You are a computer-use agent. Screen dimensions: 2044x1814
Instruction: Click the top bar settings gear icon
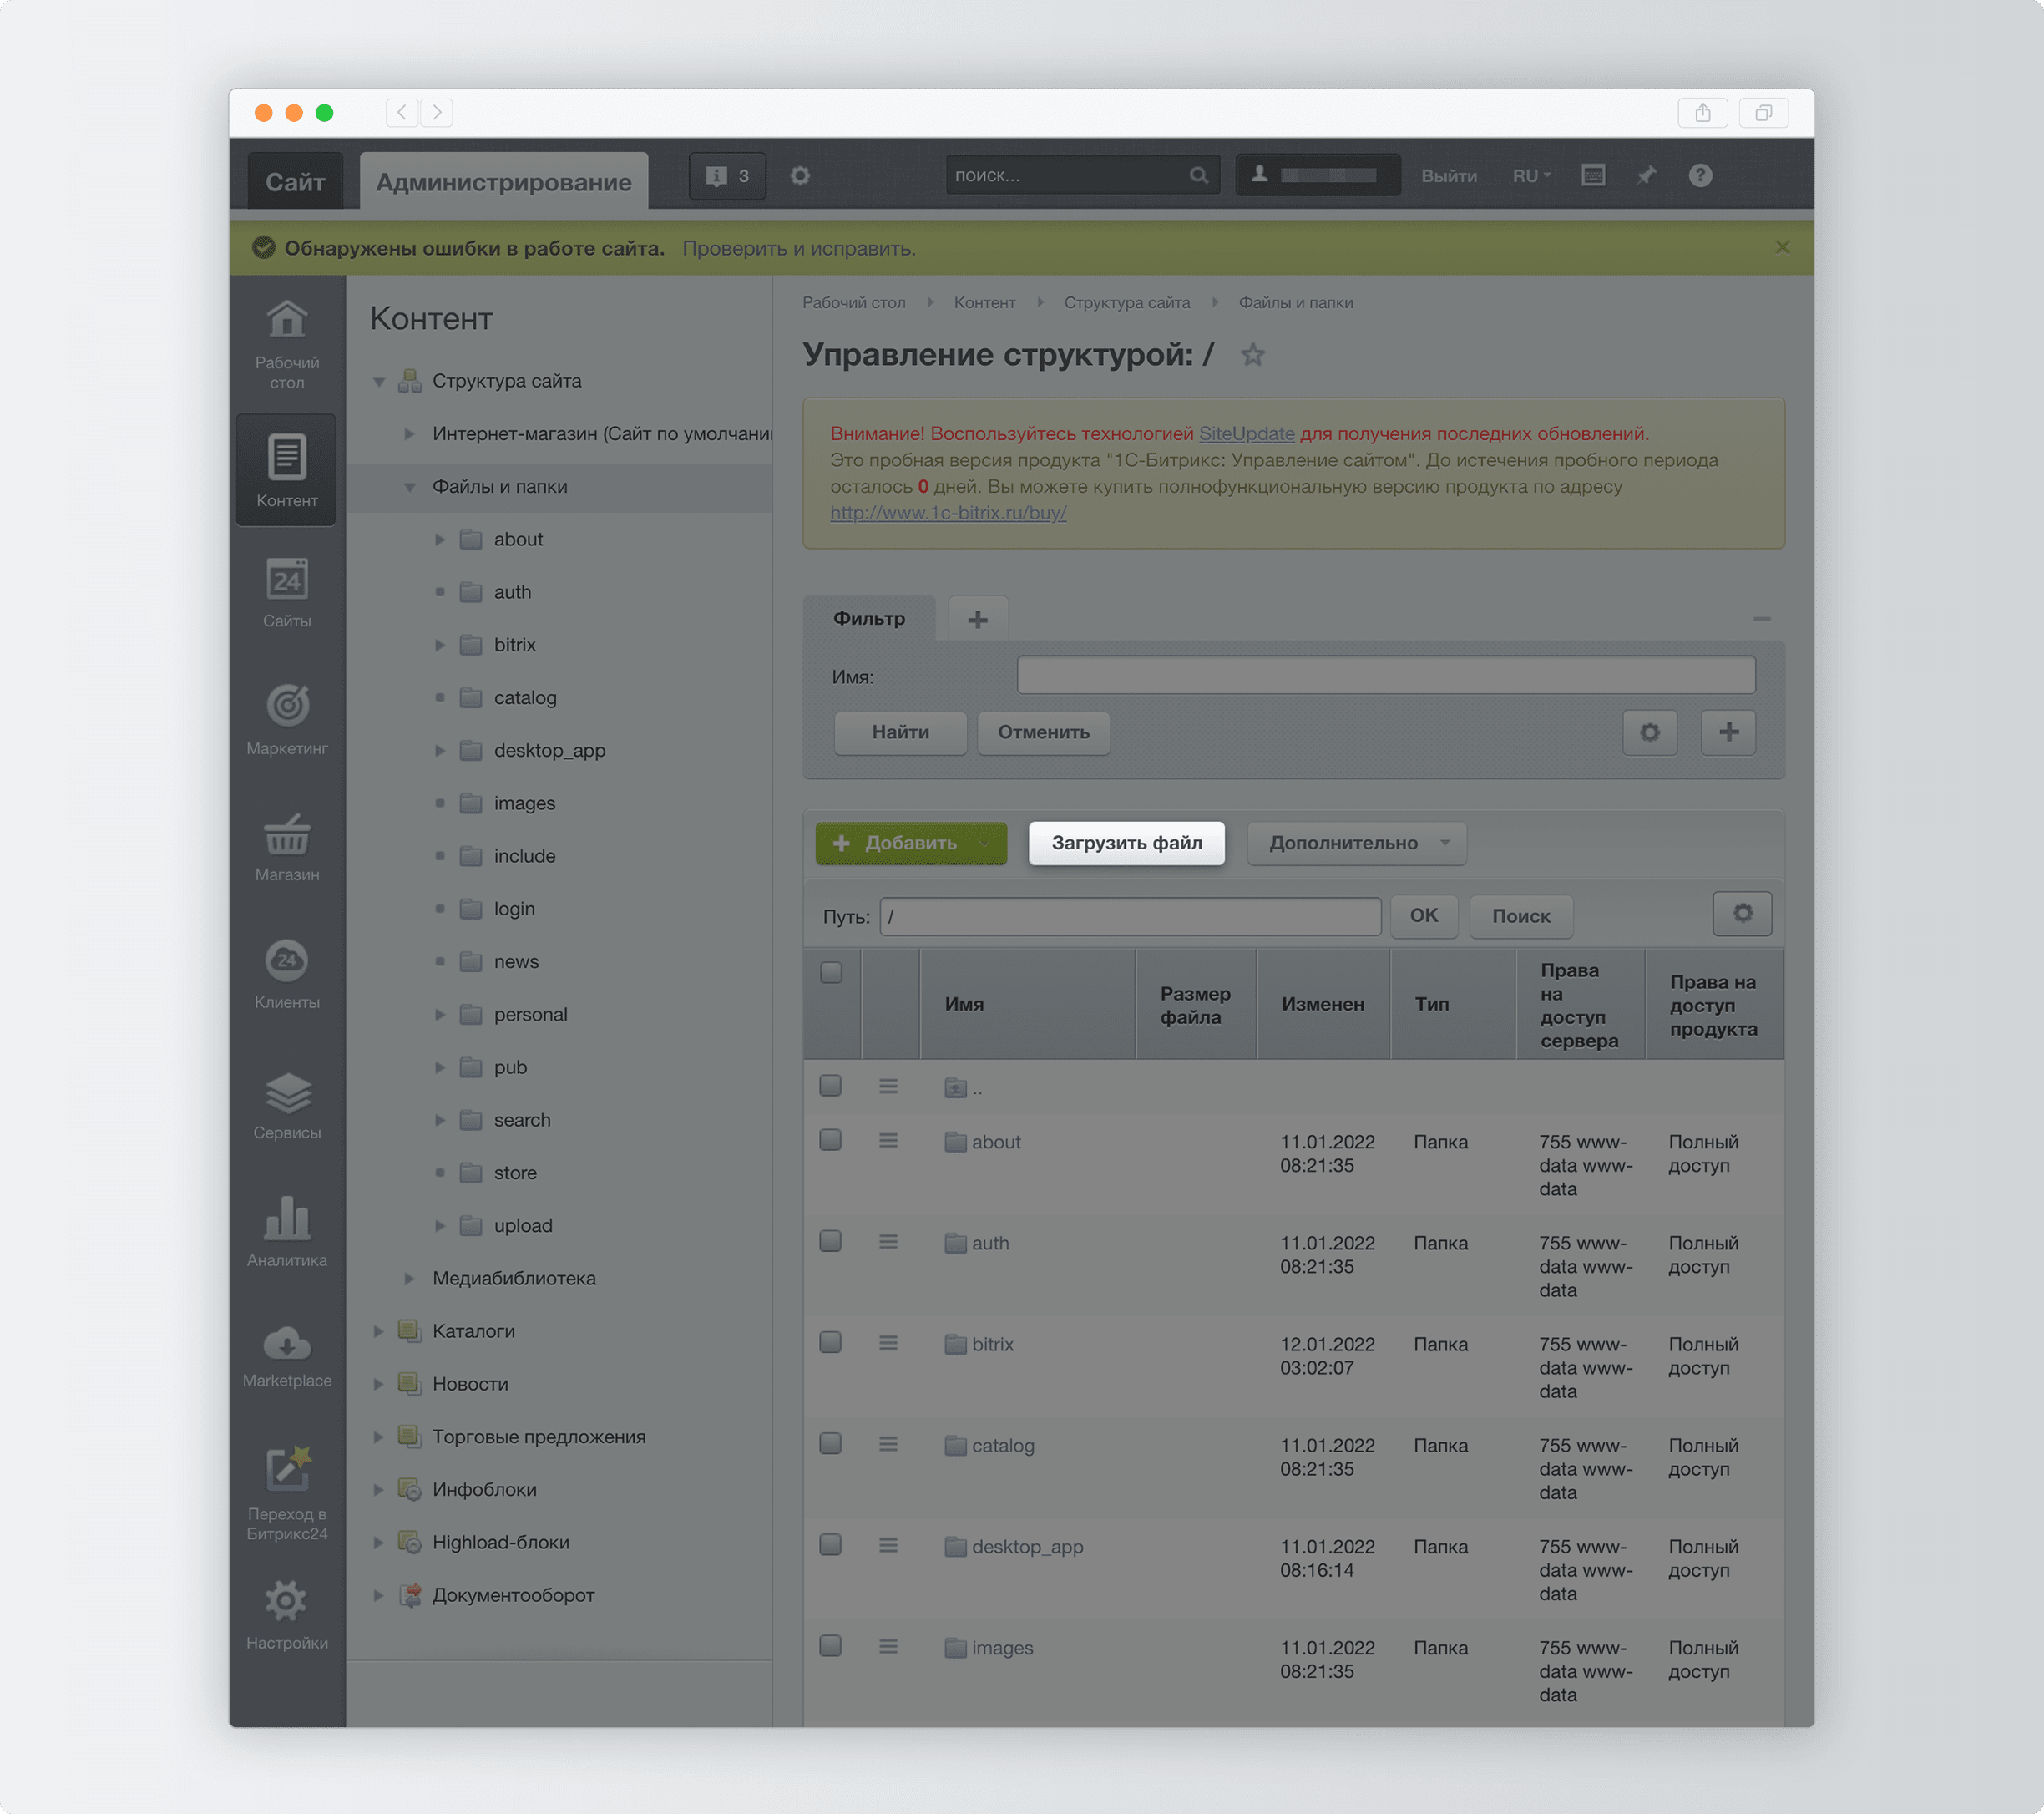click(800, 176)
